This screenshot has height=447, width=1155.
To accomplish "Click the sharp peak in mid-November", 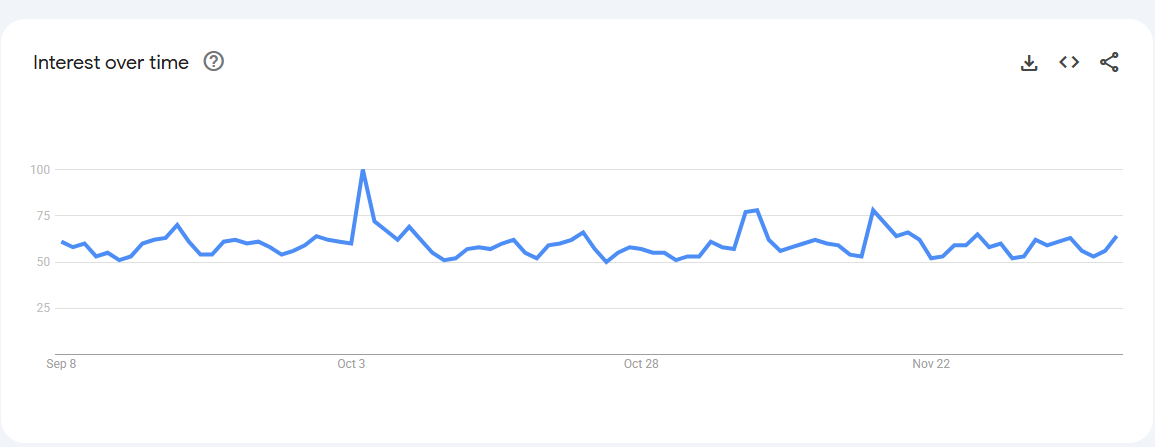I will pyautogui.click(x=873, y=210).
